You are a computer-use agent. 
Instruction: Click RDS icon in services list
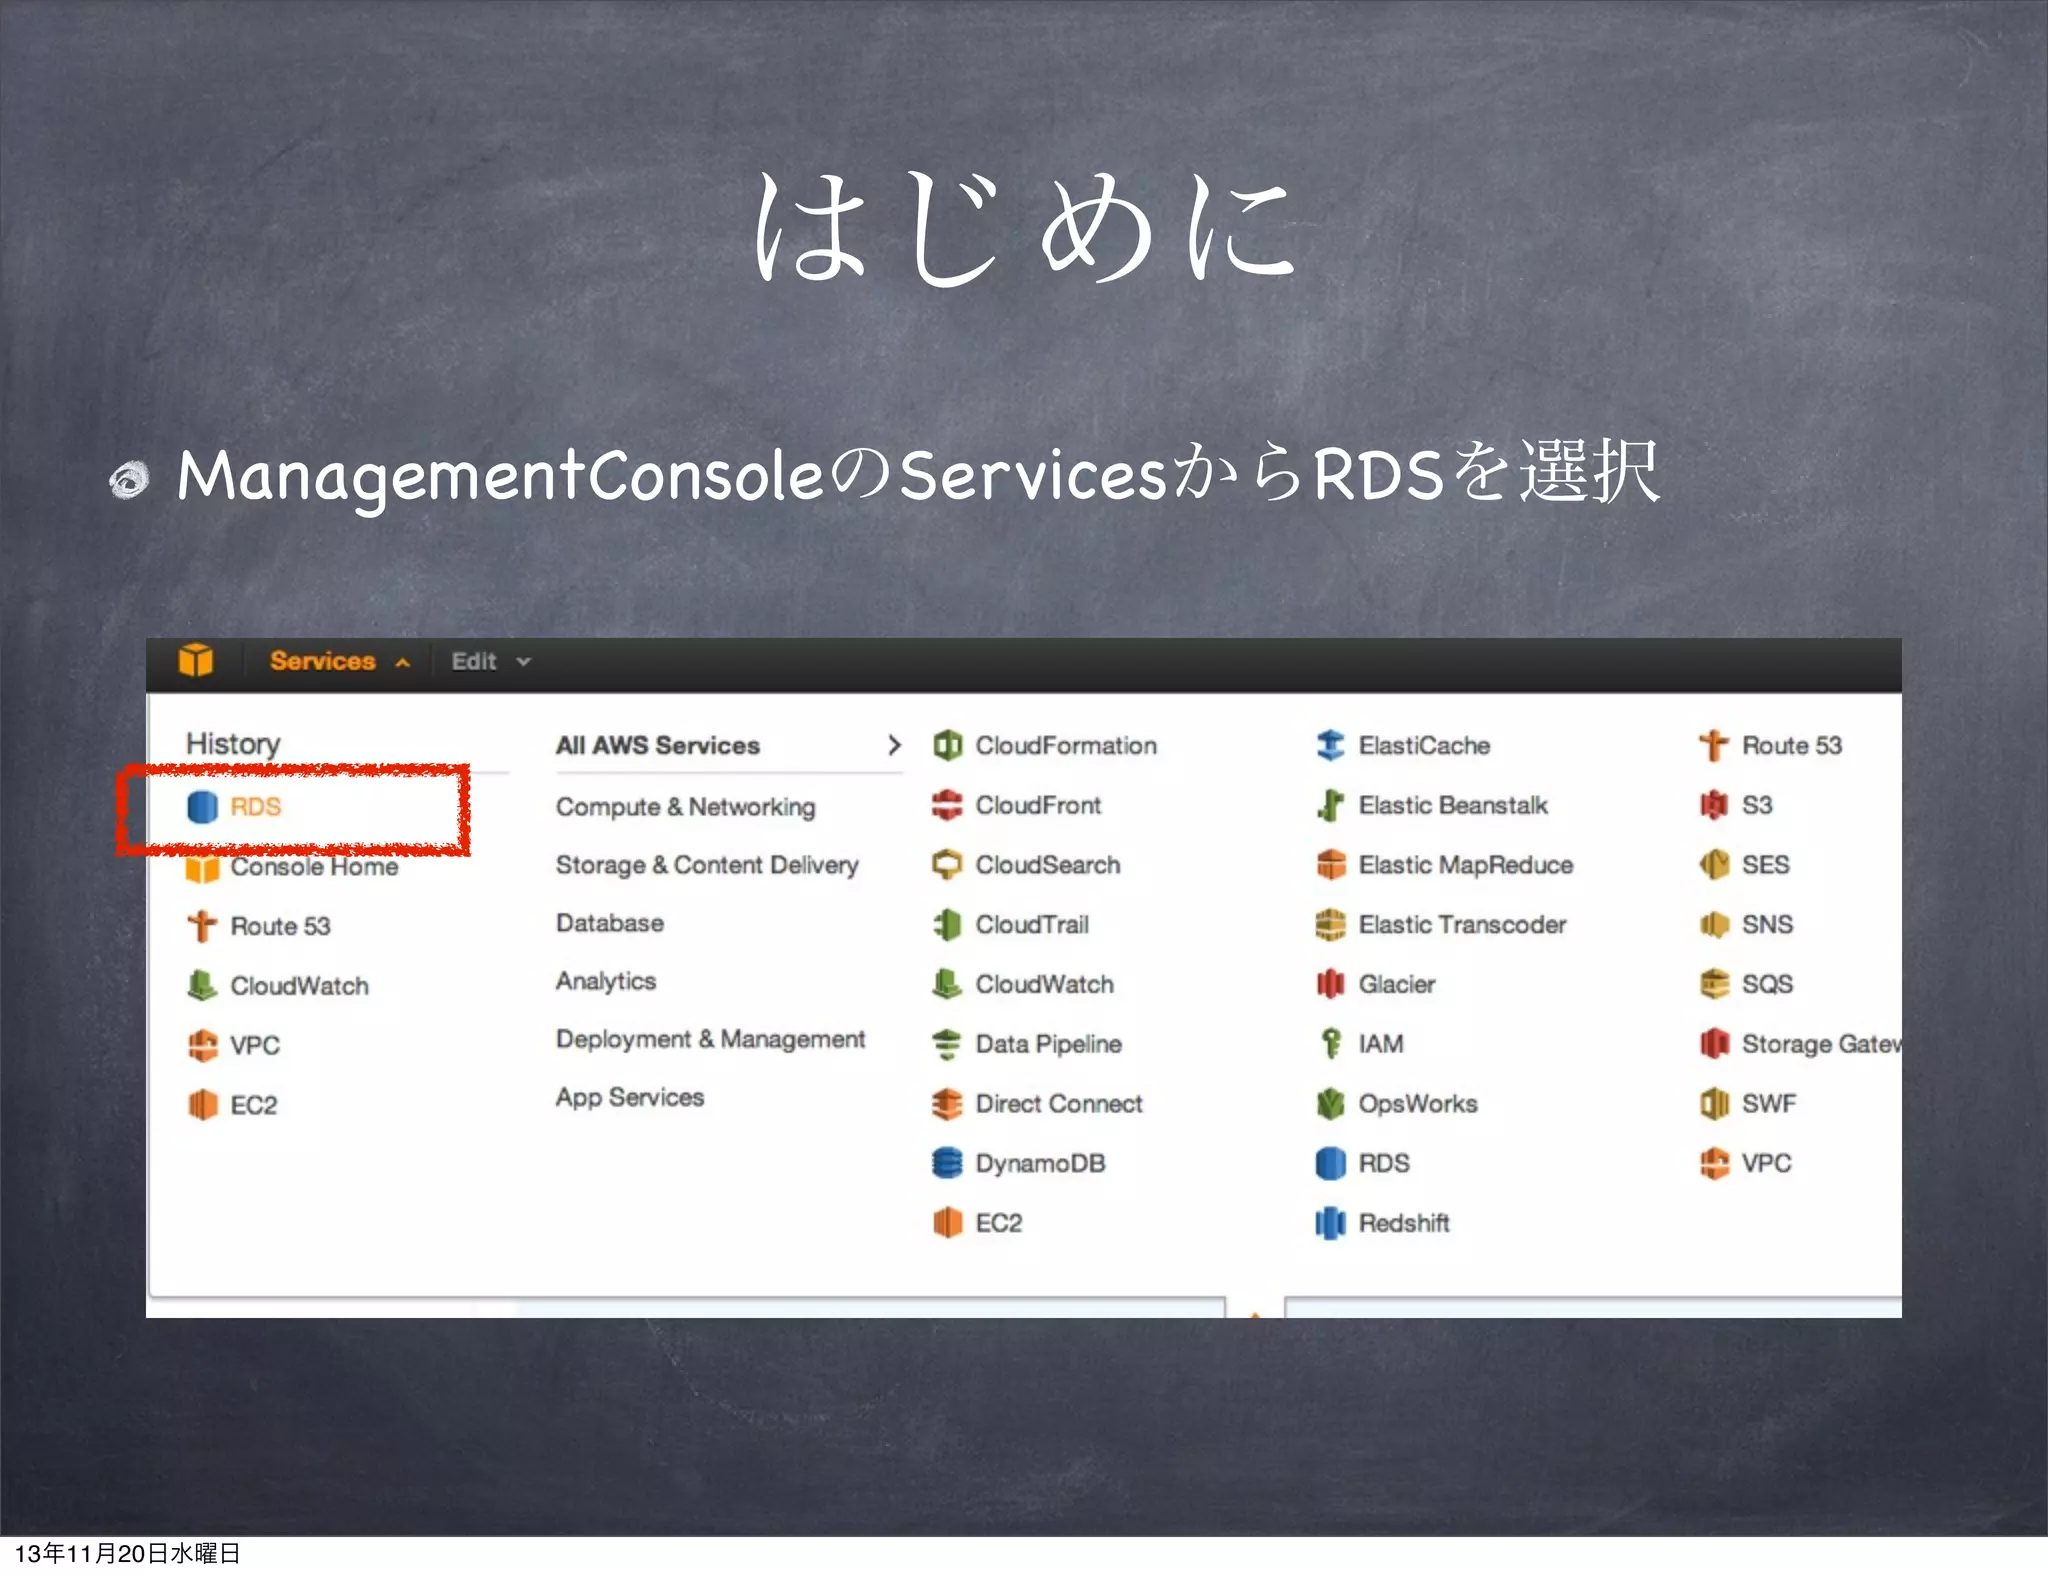pos(1330,1163)
